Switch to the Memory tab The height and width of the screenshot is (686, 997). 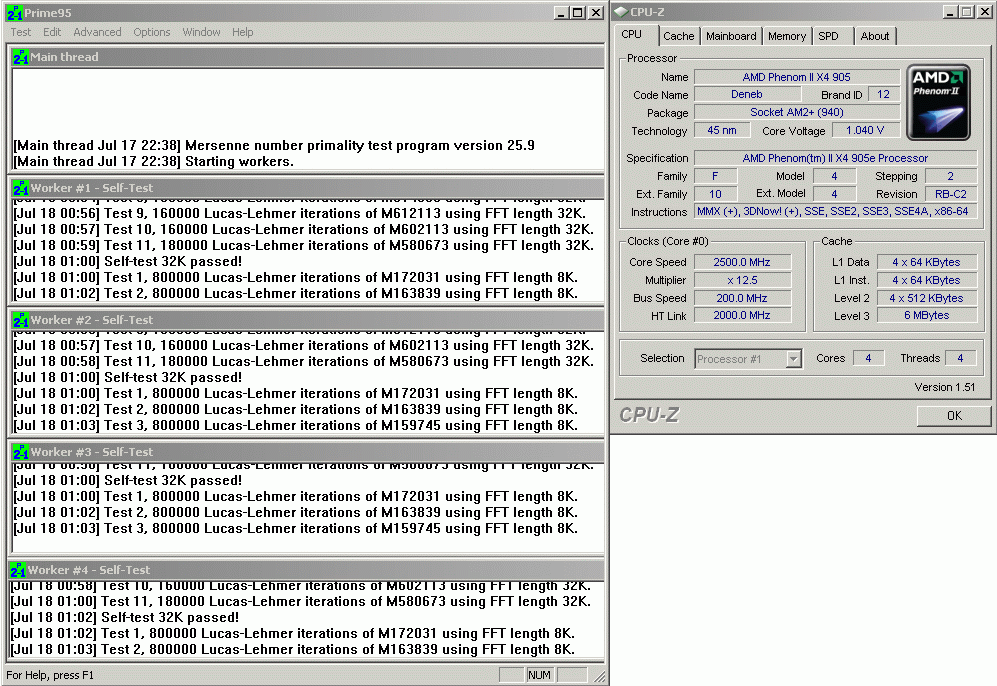(786, 36)
